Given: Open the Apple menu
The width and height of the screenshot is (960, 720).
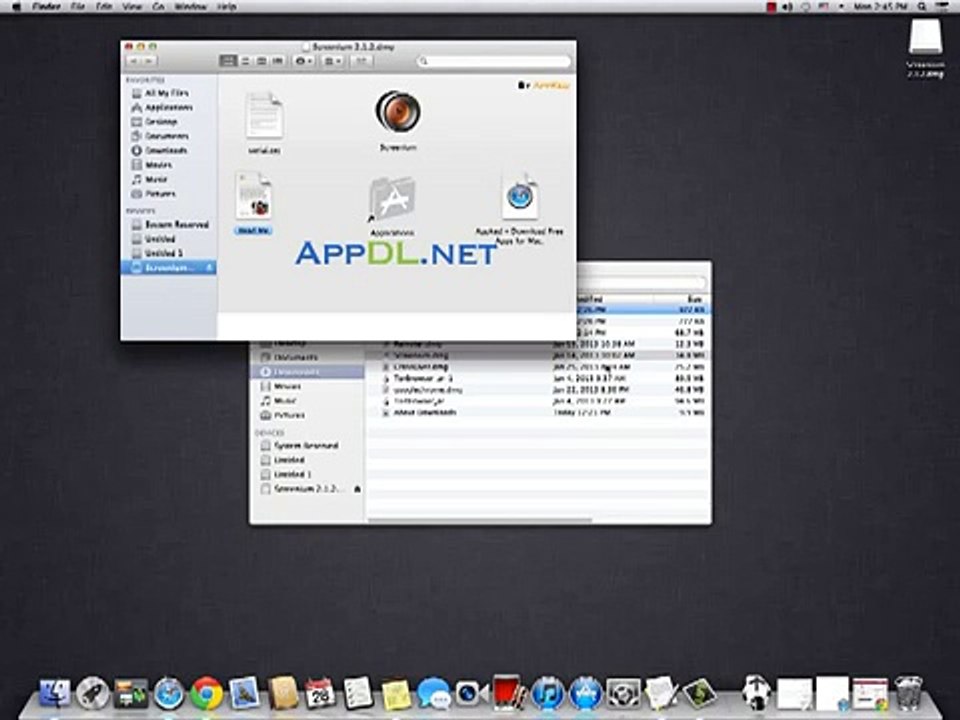Looking at the screenshot, I should point(16,7).
